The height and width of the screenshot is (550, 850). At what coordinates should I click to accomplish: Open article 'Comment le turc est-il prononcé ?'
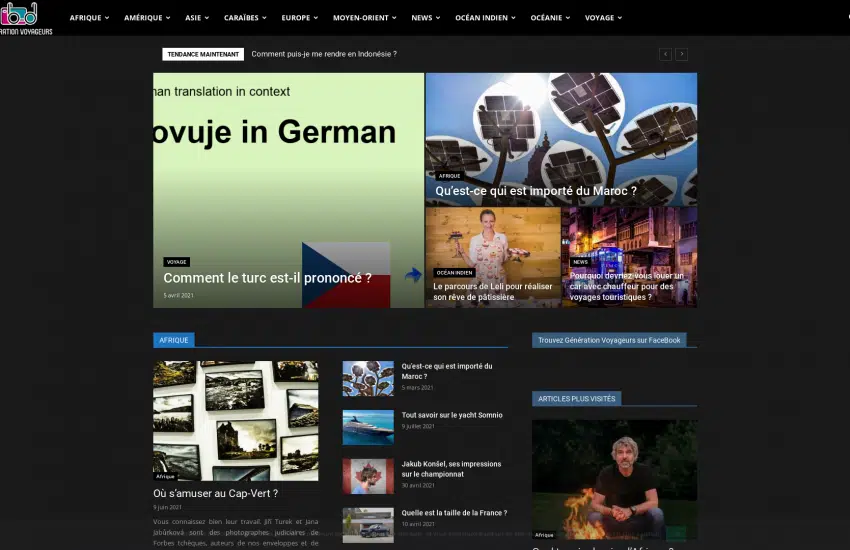point(267,278)
